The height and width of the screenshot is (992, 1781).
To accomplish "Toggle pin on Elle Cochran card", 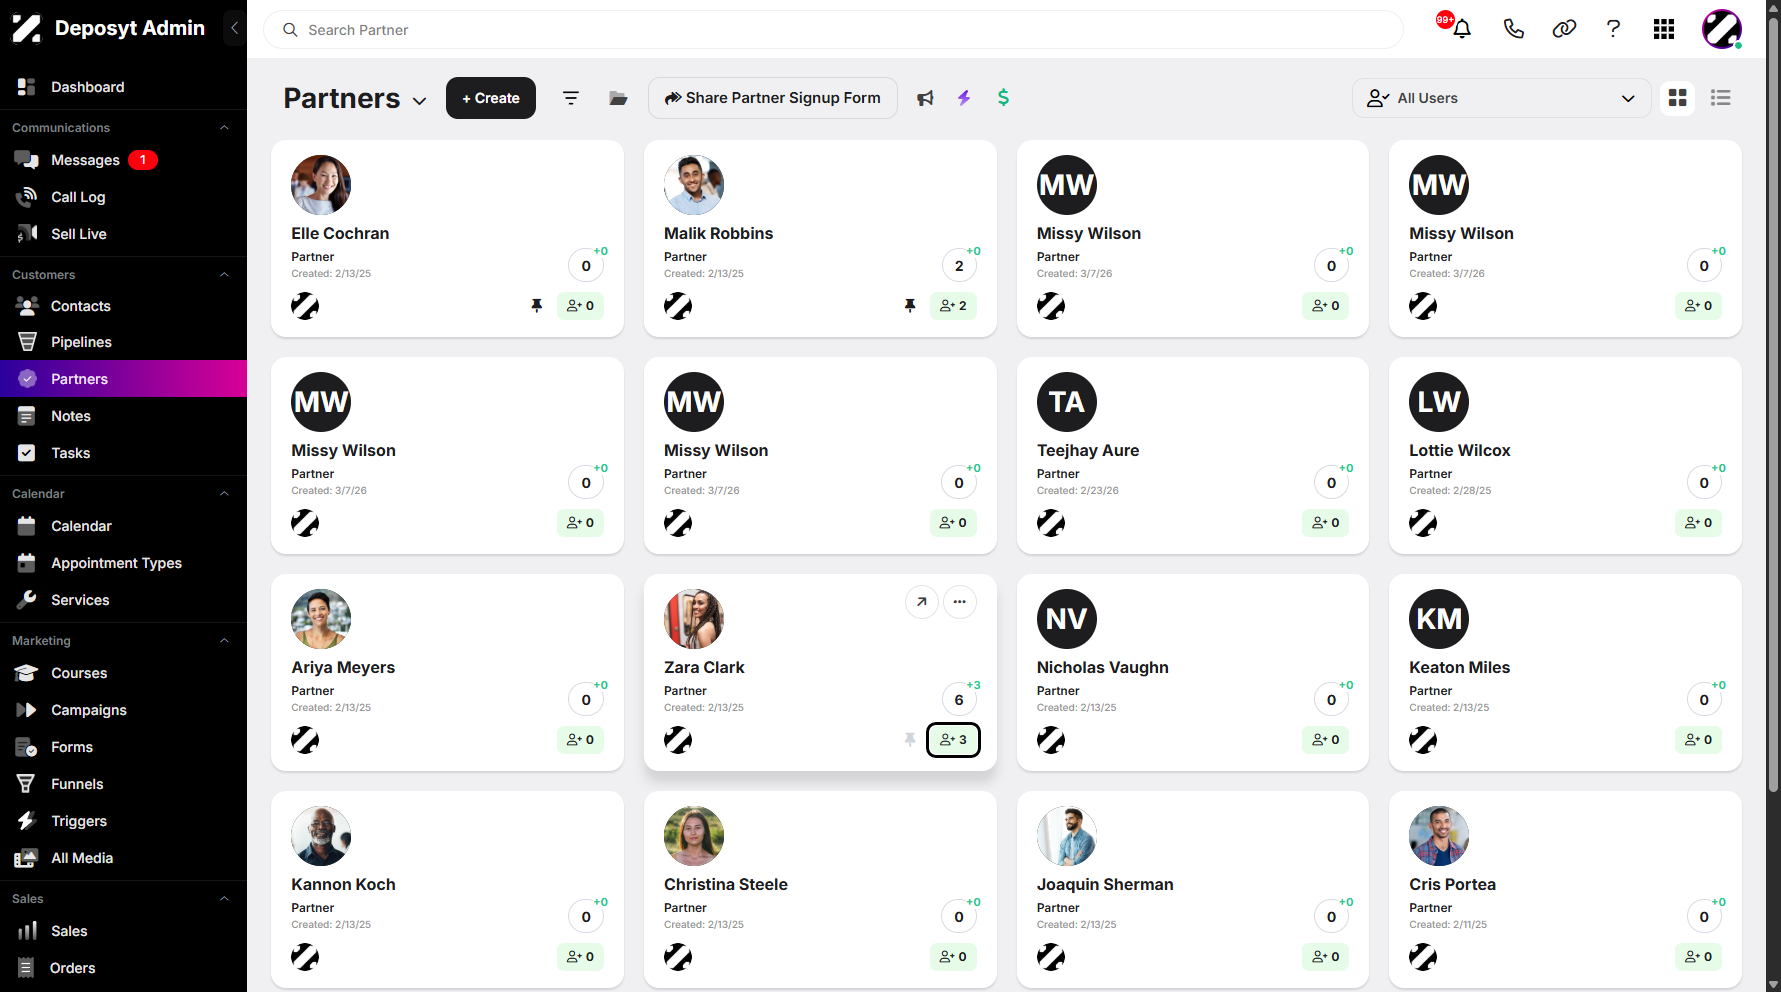I will pos(537,306).
